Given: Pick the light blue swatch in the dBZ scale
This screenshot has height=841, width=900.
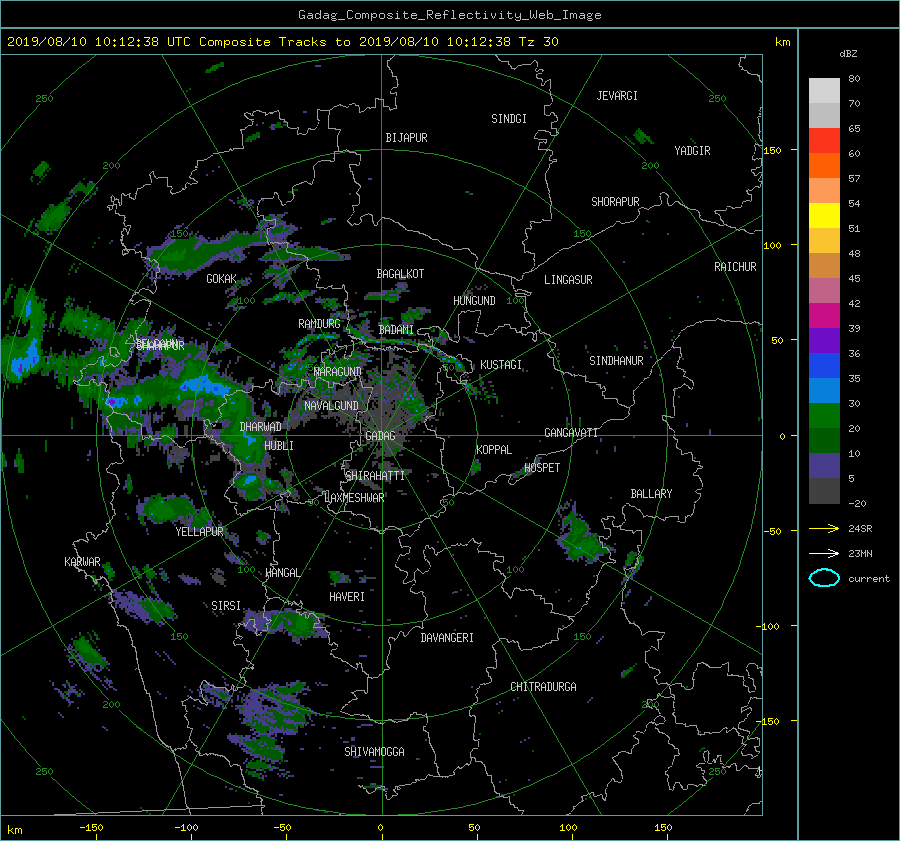Looking at the screenshot, I should tap(824, 390).
